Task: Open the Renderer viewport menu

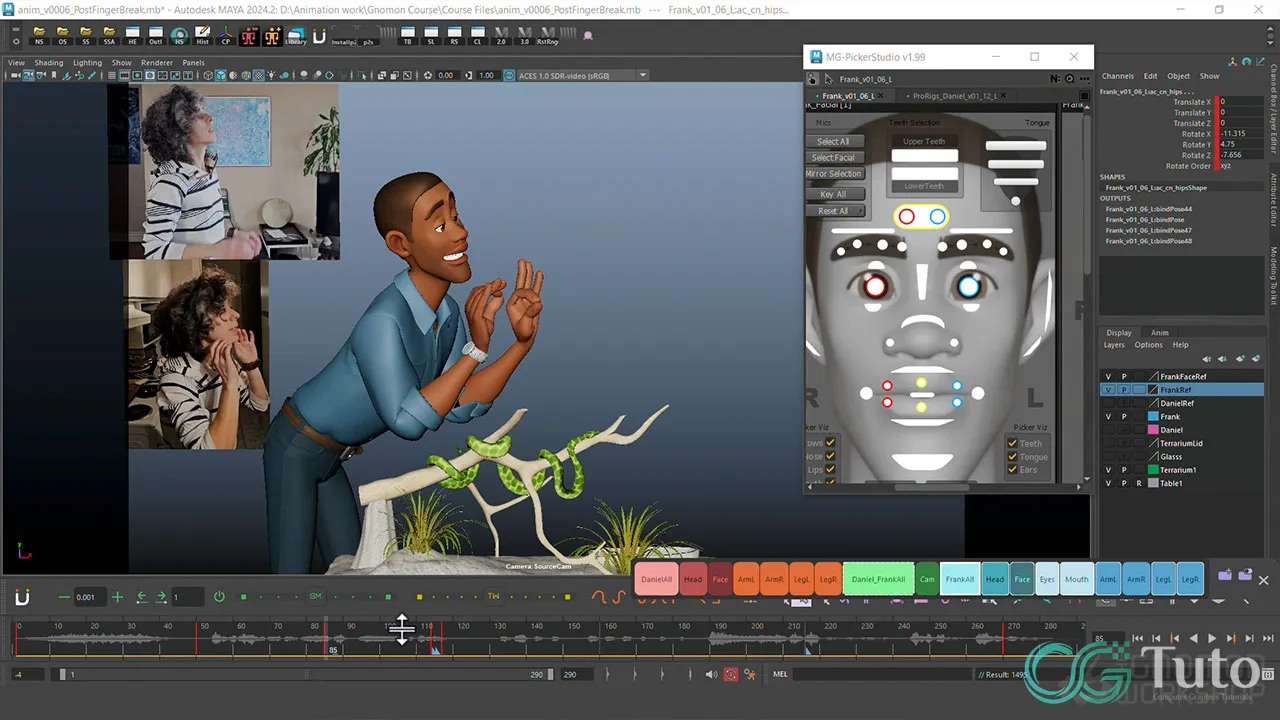Action: tap(156, 62)
